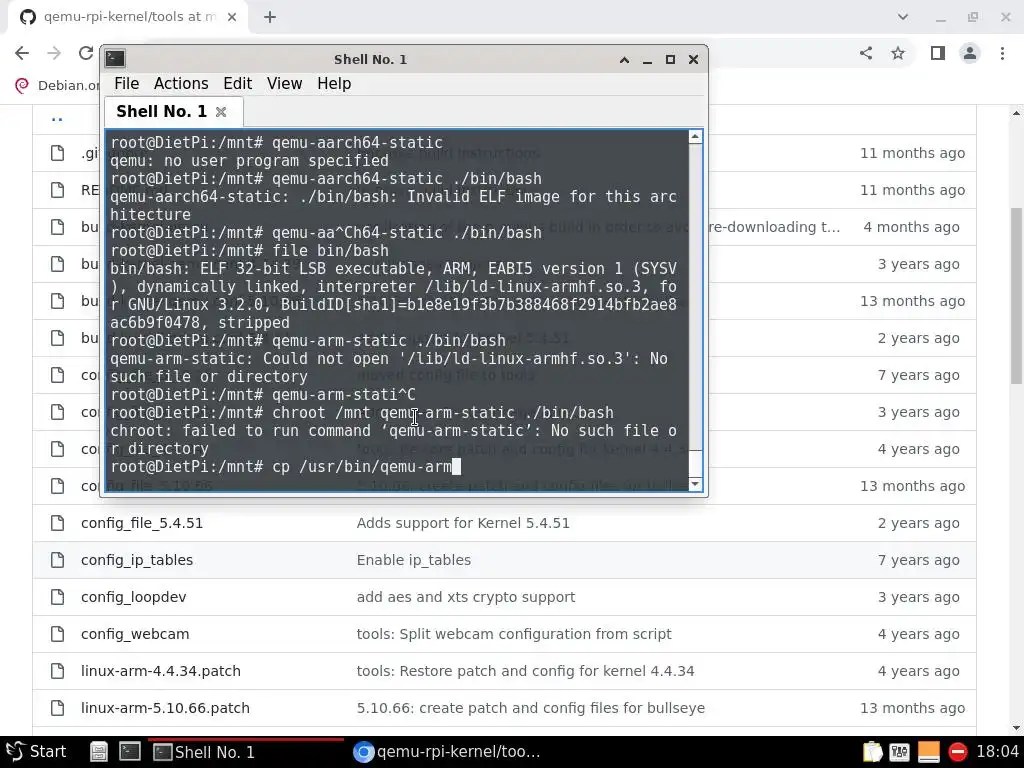Close the Shell No. 1 tab with x icon

pyautogui.click(x=221, y=112)
